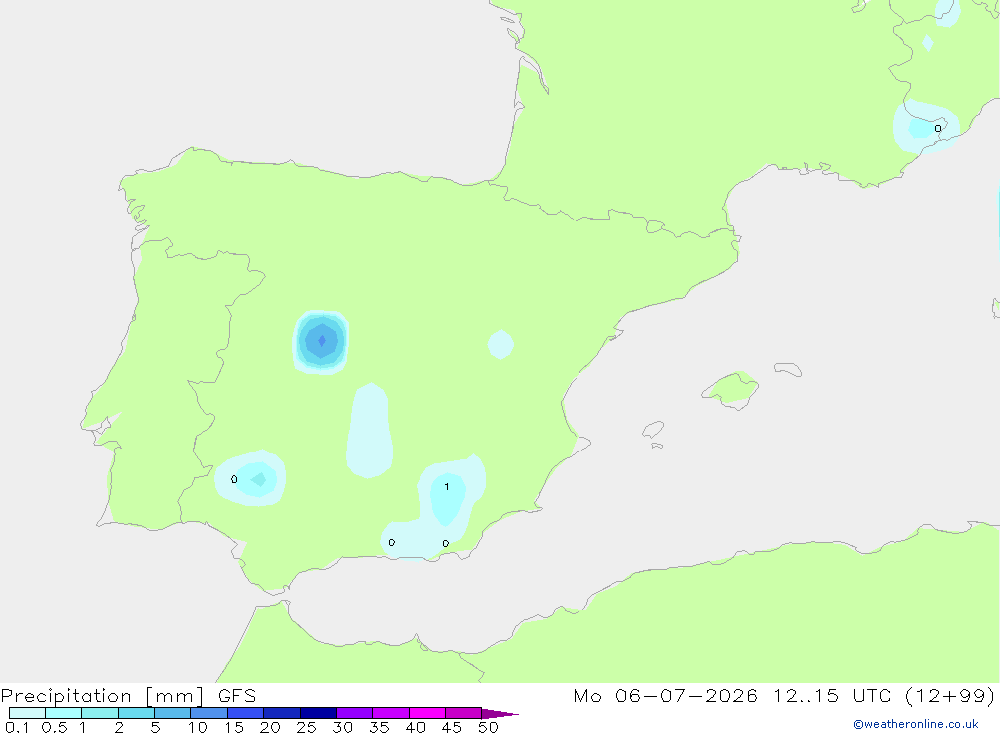Viewport: 1000px width, 733px height.
Task: Click the purple arrow tip beyond 50
Action: point(500,713)
